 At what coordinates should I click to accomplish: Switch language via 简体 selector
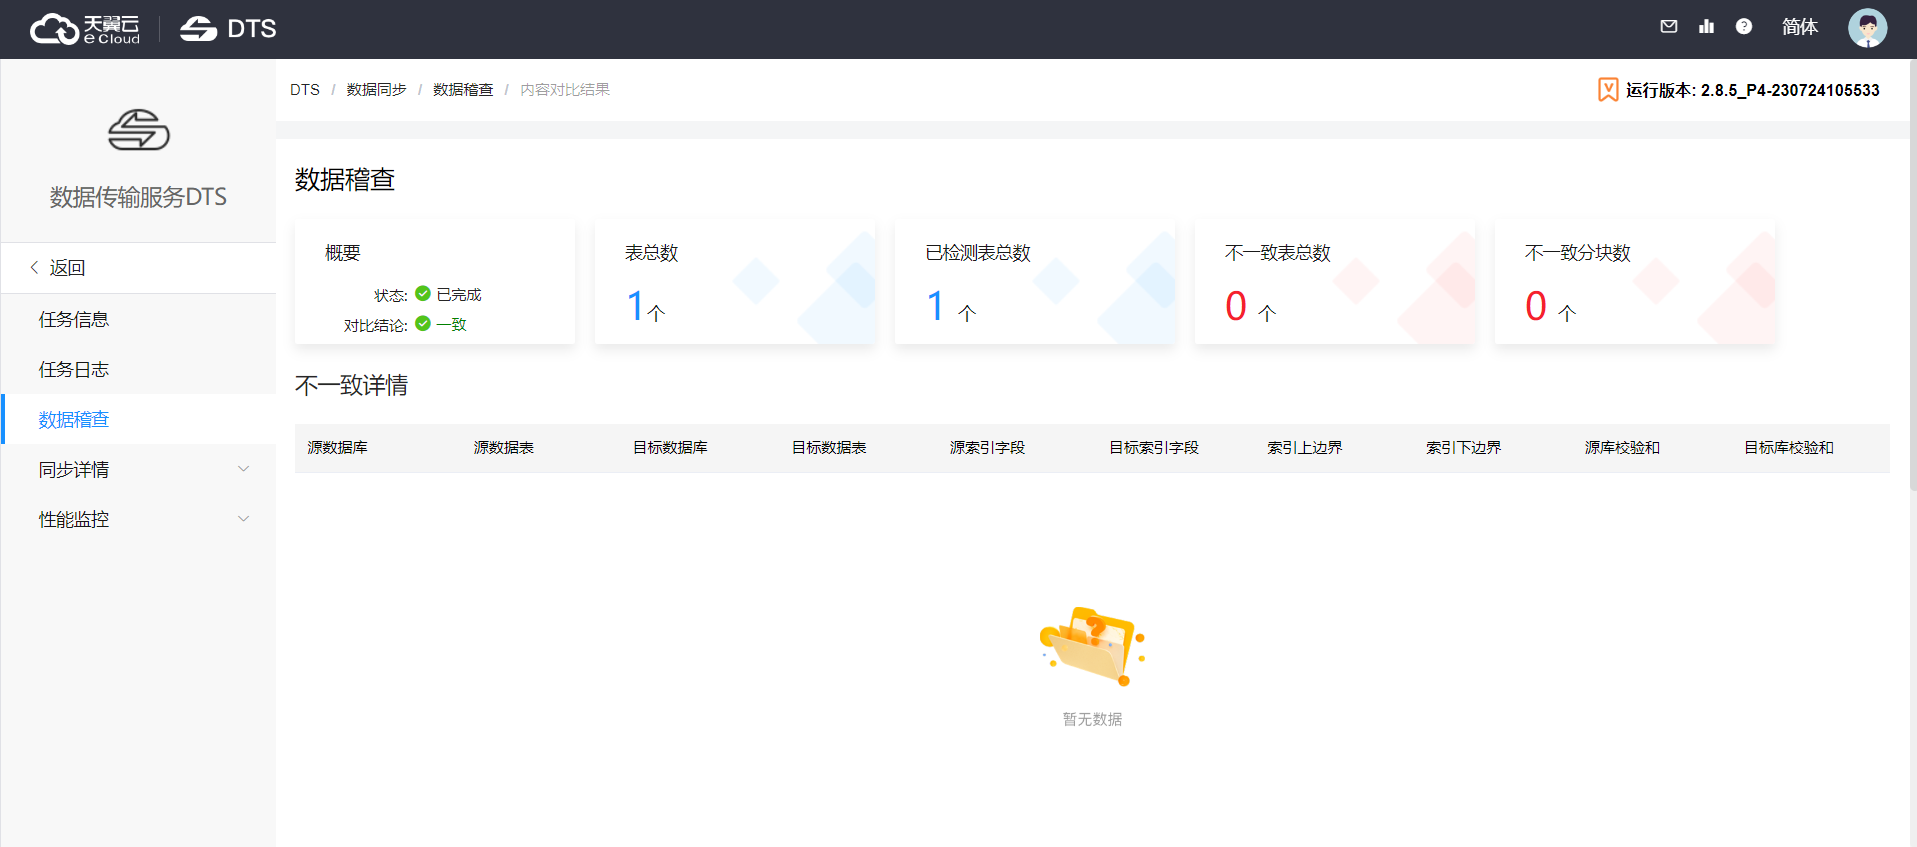point(1799,27)
